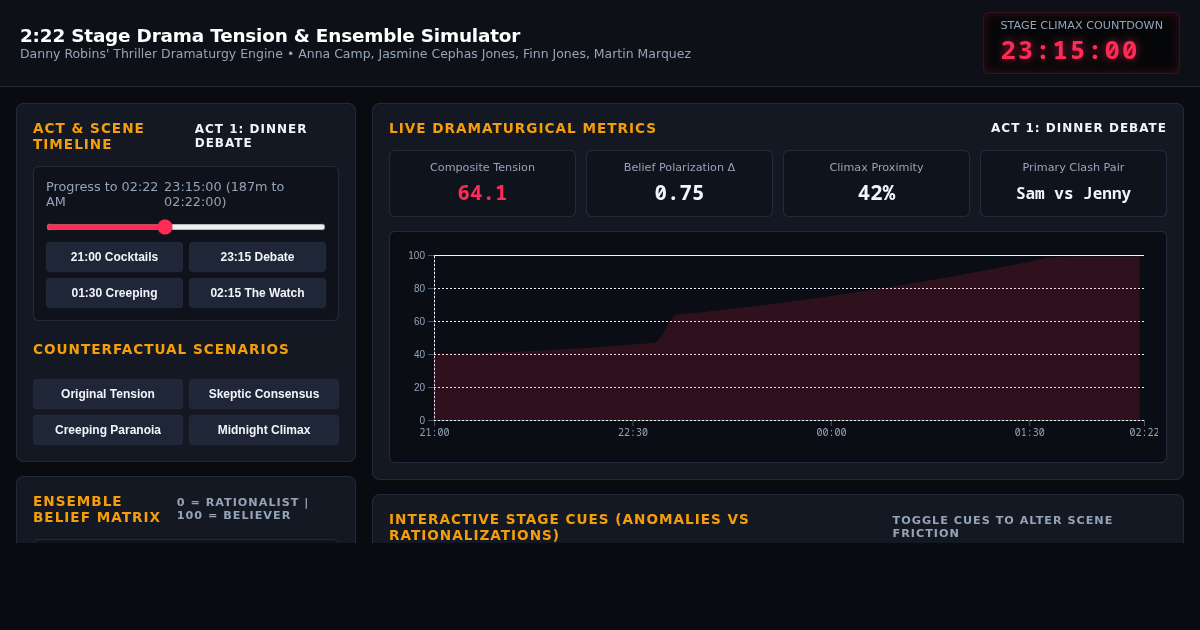Jump to the 23:15 Debate scene
Image resolution: width=1200 pixels, height=630 pixels.
coord(257,257)
